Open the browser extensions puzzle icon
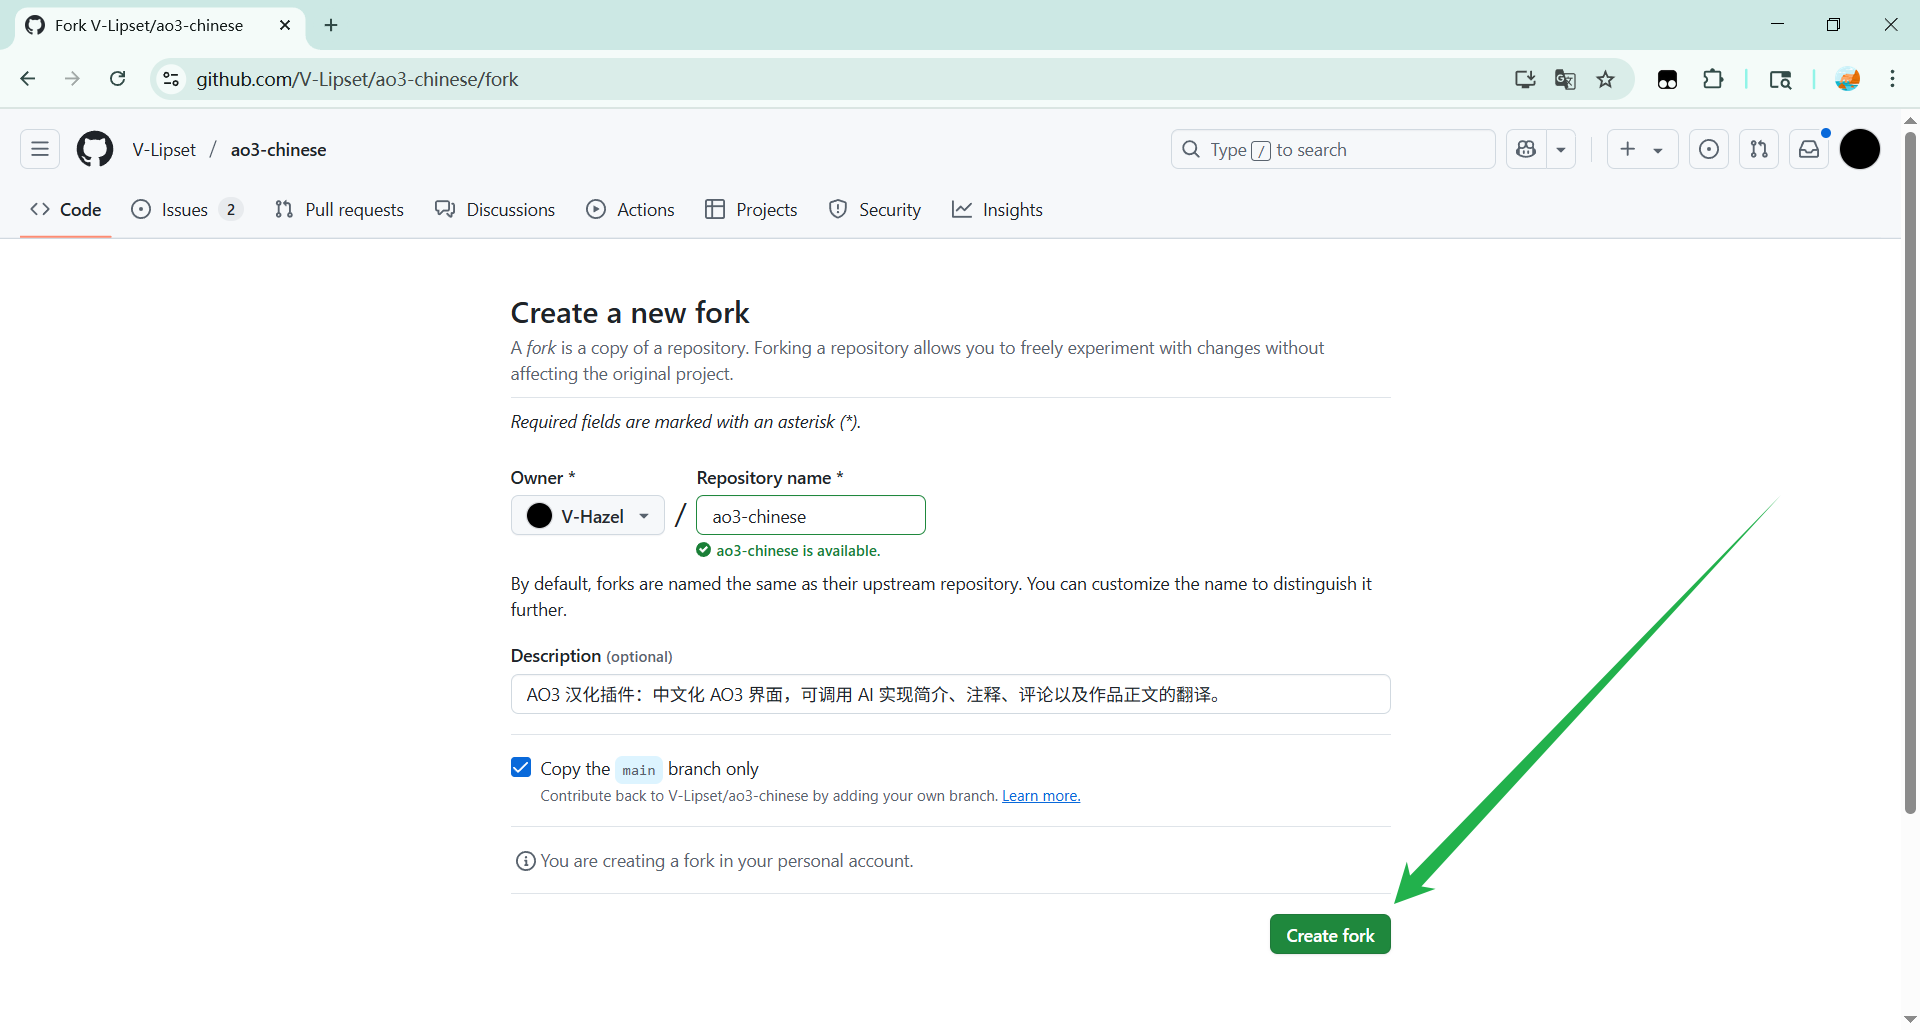Image resolution: width=1920 pixels, height=1030 pixels. click(1713, 80)
